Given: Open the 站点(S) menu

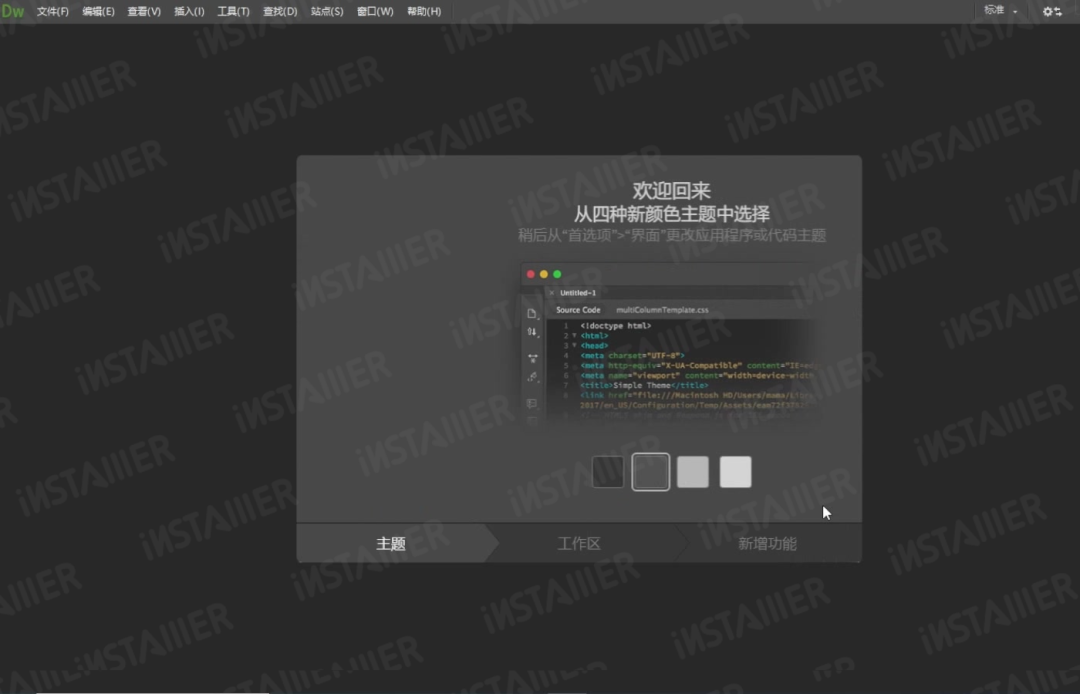Looking at the screenshot, I should point(326,11).
